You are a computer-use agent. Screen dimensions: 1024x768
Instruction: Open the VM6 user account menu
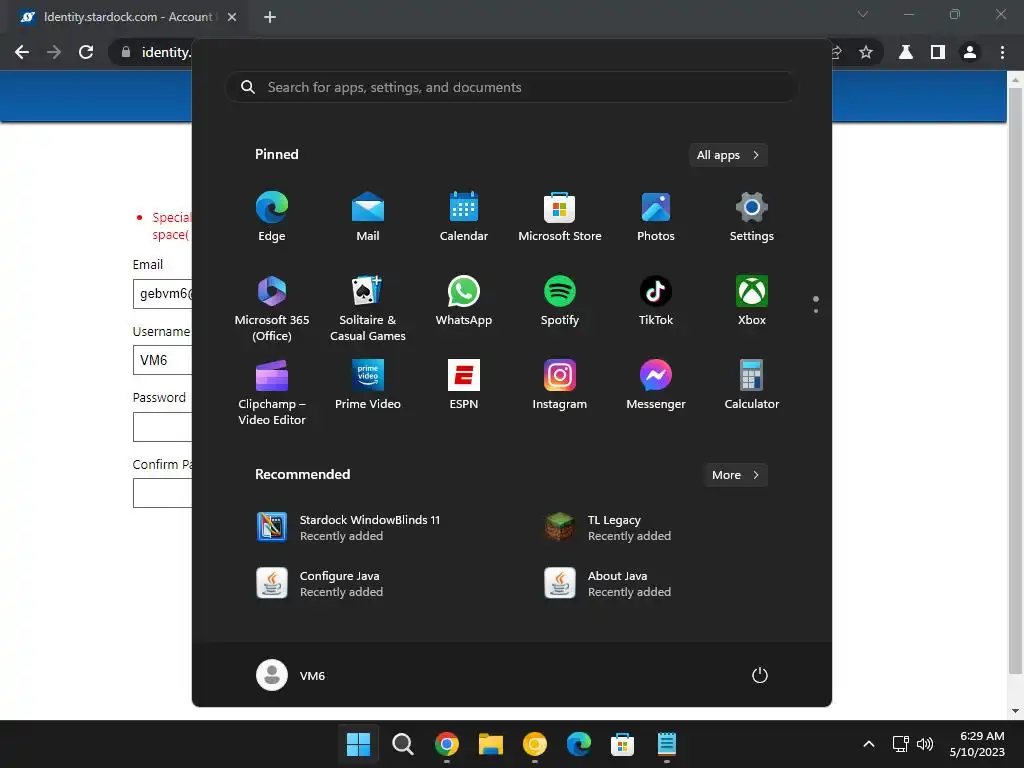291,675
